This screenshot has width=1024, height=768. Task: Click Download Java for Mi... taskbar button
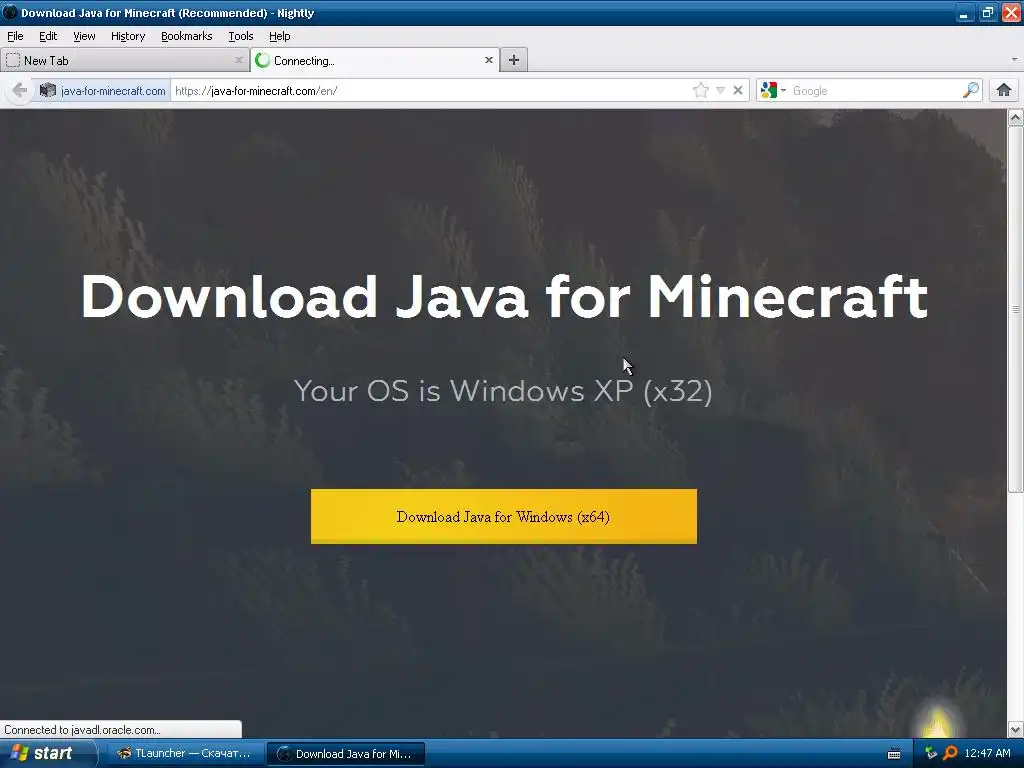point(346,754)
